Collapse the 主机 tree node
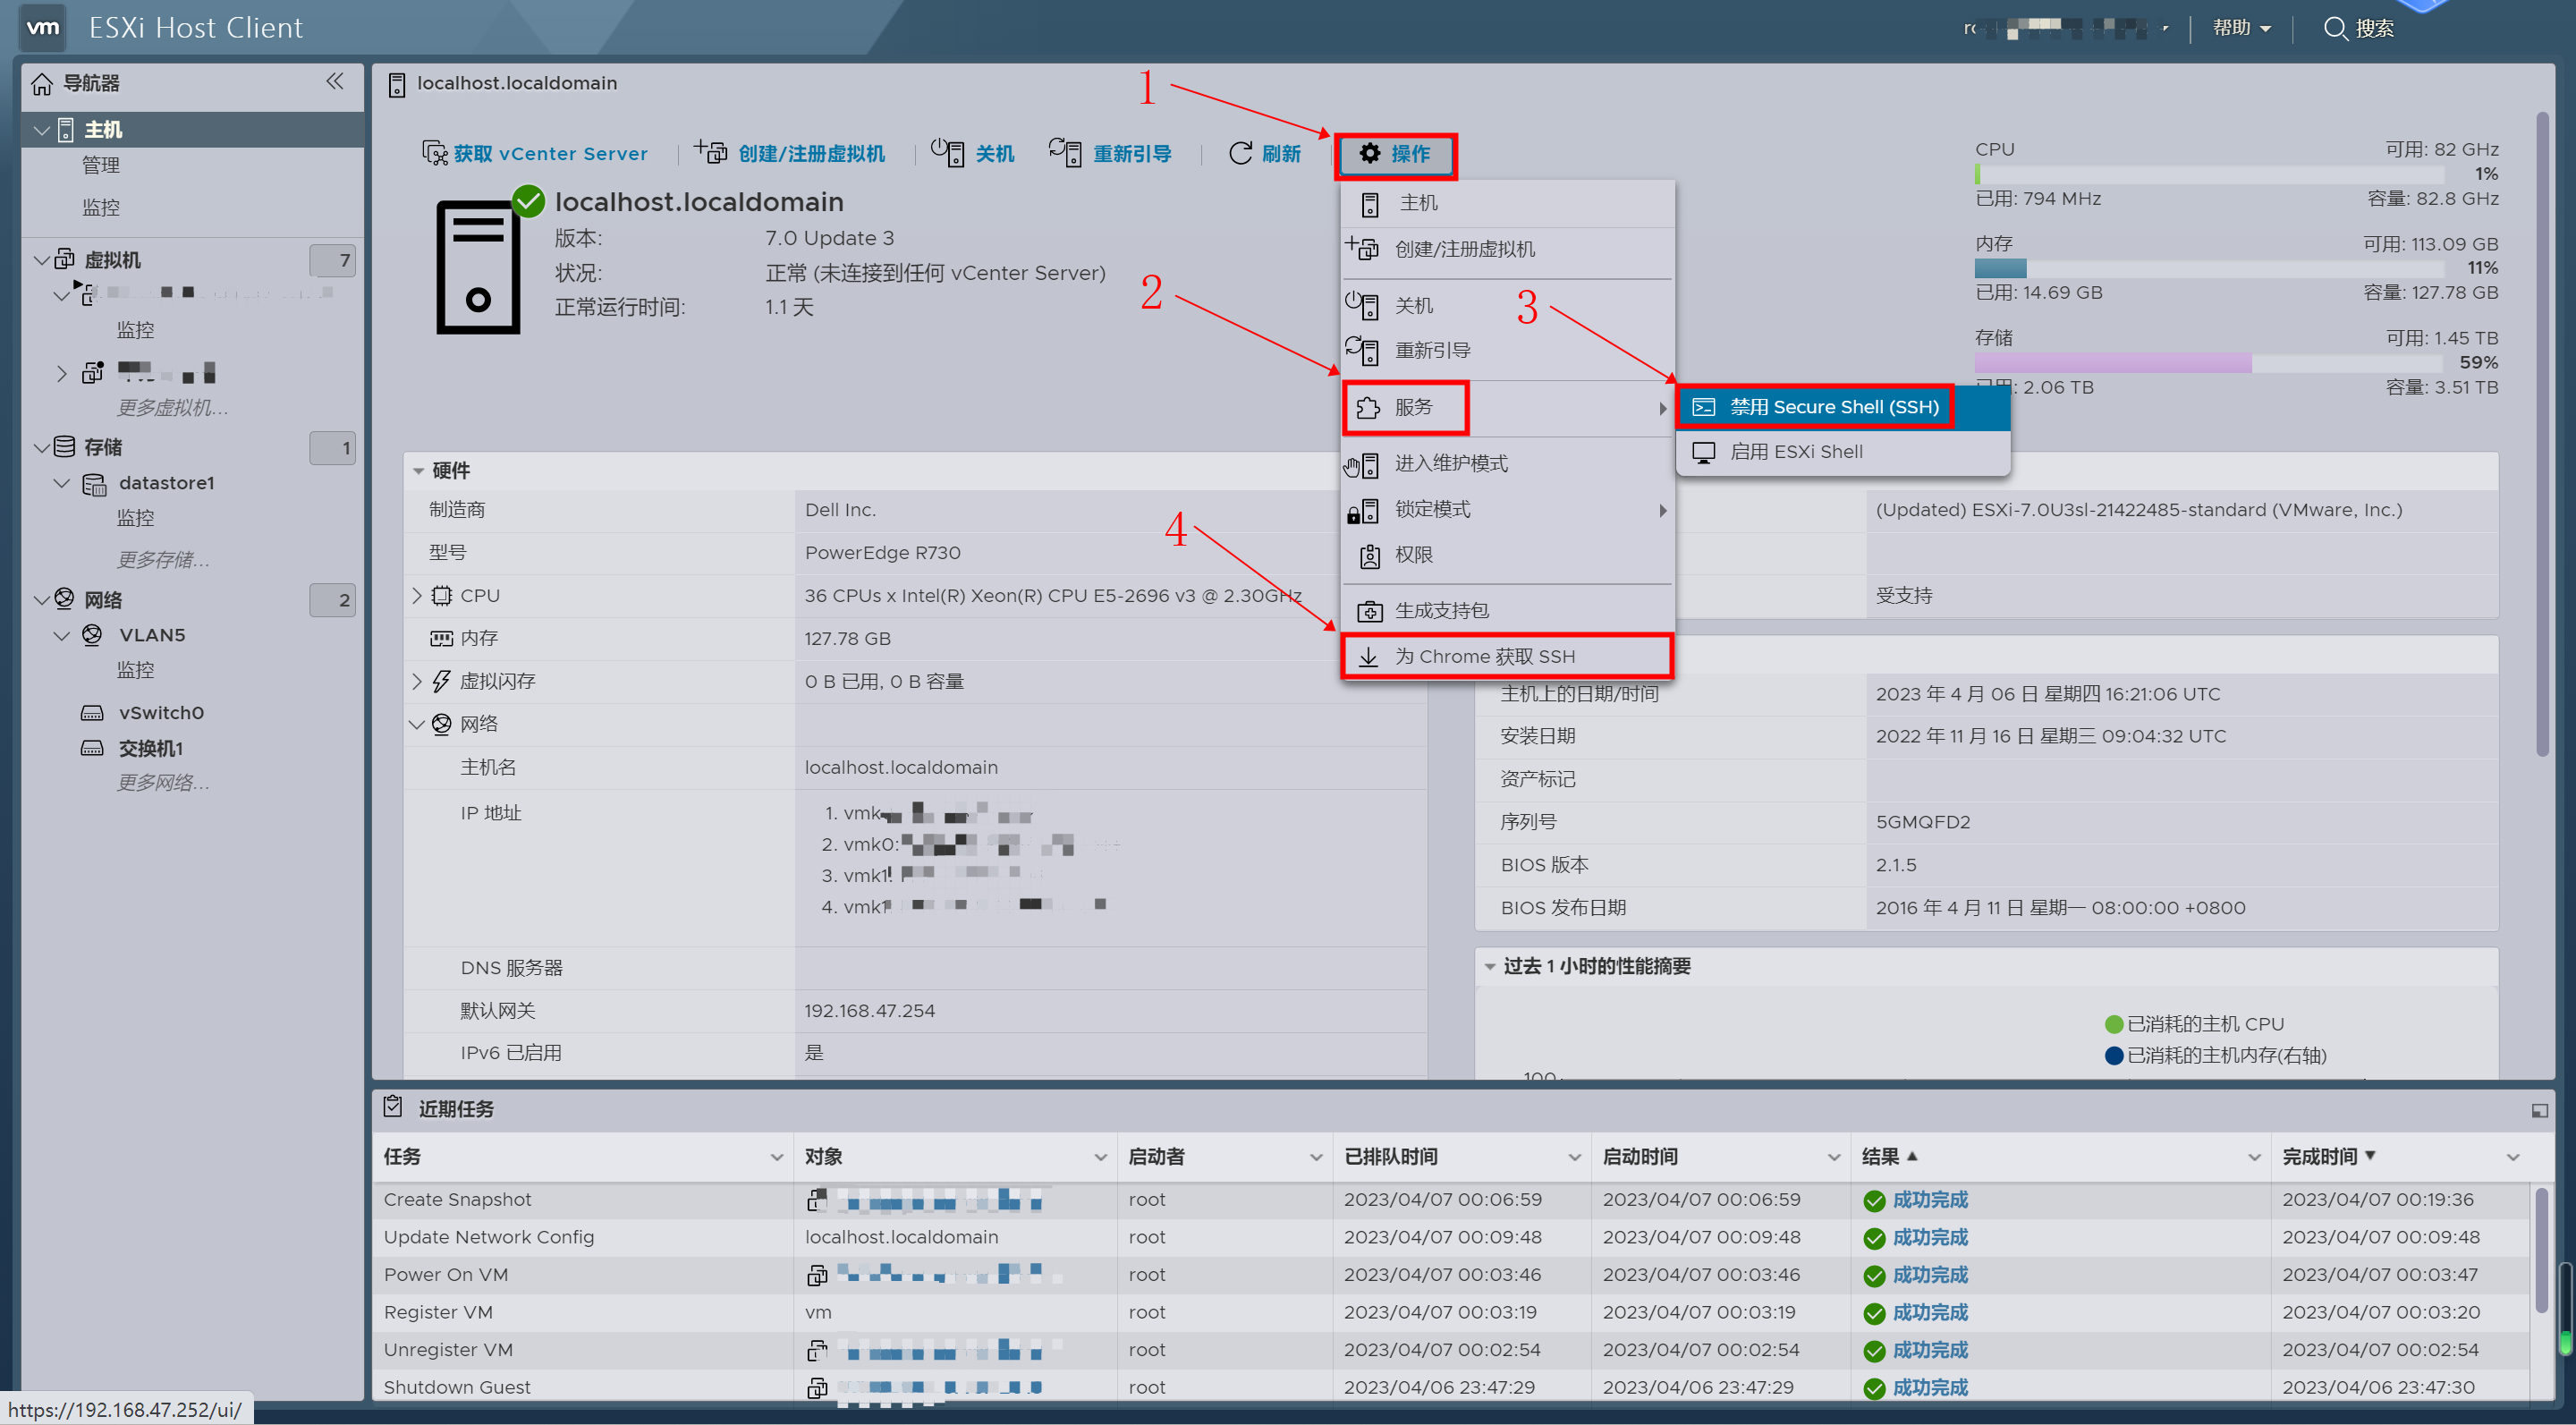The width and height of the screenshot is (2576, 1425). click(x=42, y=130)
